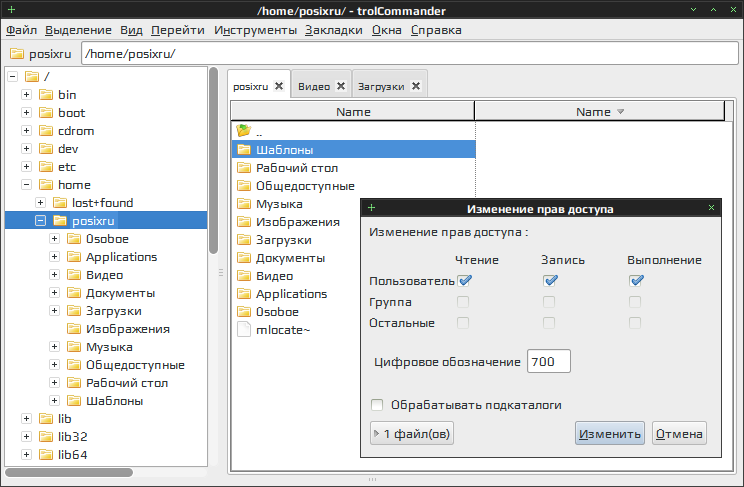The height and width of the screenshot is (487, 744).
Task: Click the left Name column header
Action: pyautogui.click(x=353, y=112)
